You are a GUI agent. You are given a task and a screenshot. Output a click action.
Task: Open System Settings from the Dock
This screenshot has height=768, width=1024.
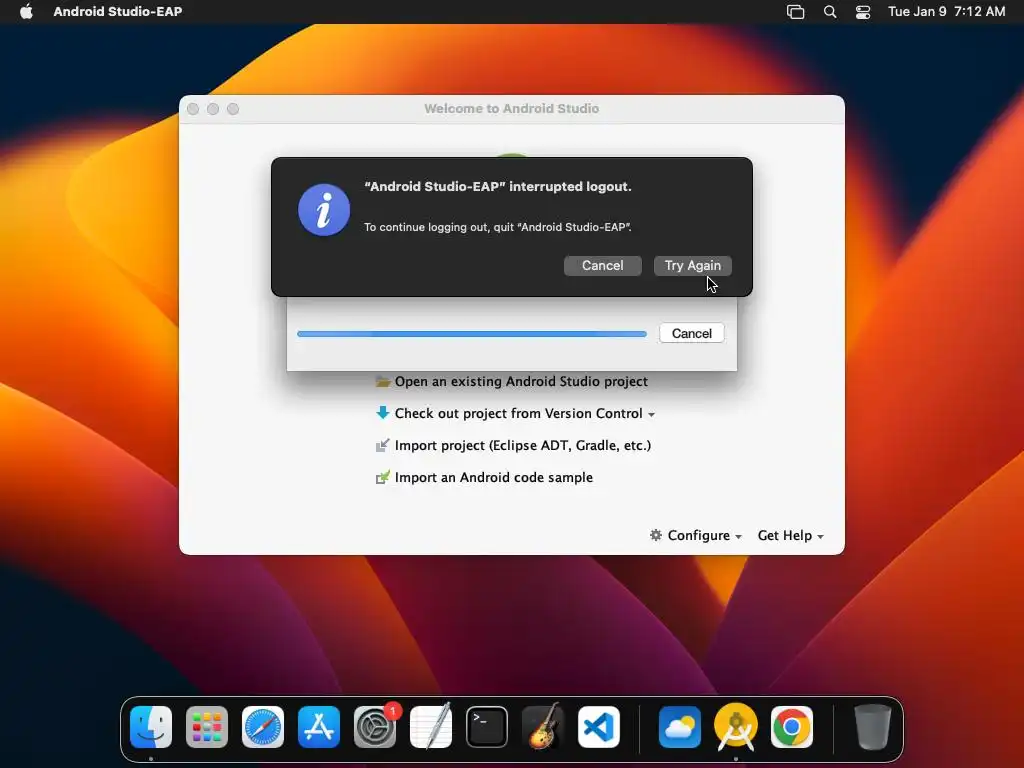pos(375,727)
